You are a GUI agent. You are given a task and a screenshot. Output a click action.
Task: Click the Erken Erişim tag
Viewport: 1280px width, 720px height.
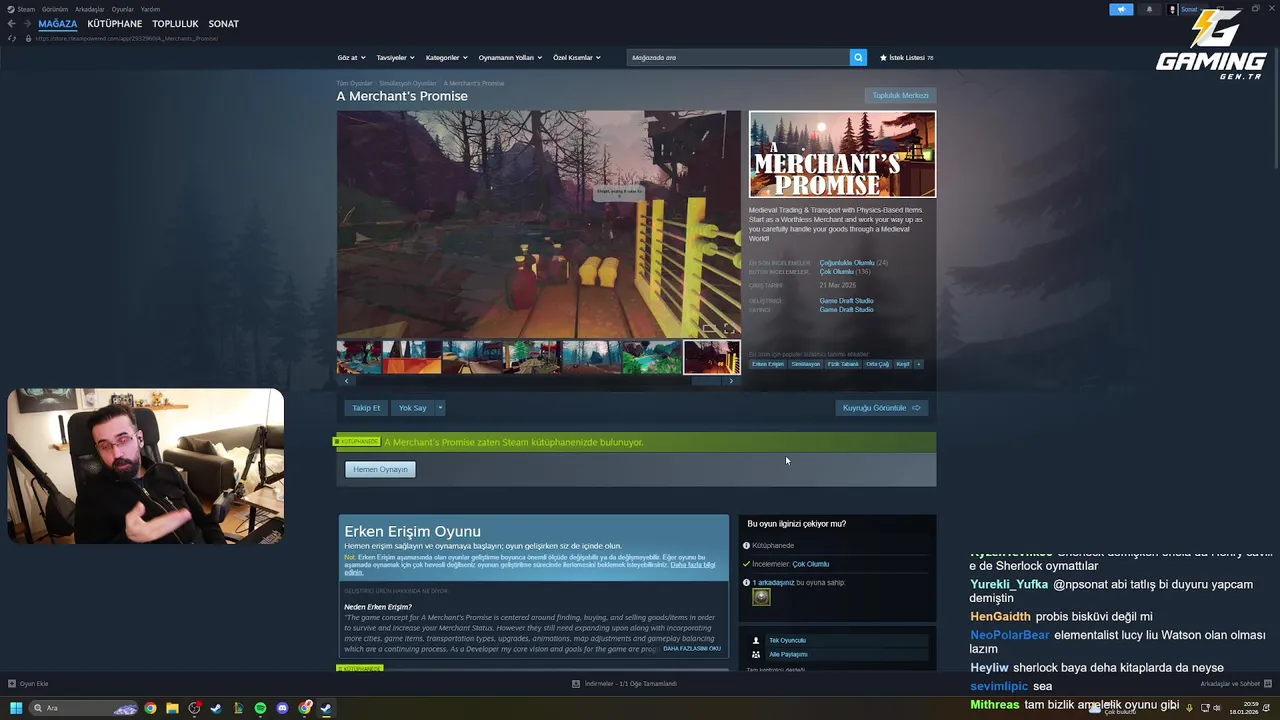[x=768, y=364]
